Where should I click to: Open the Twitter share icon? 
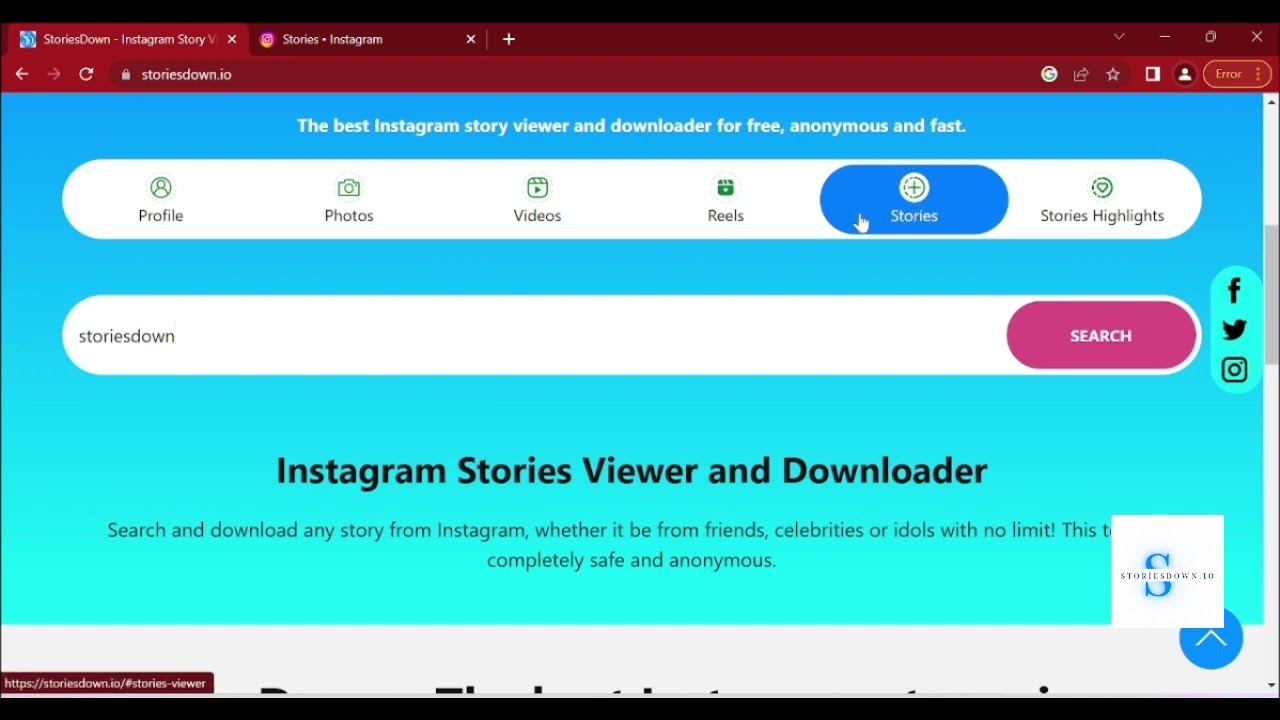[1236, 330]
